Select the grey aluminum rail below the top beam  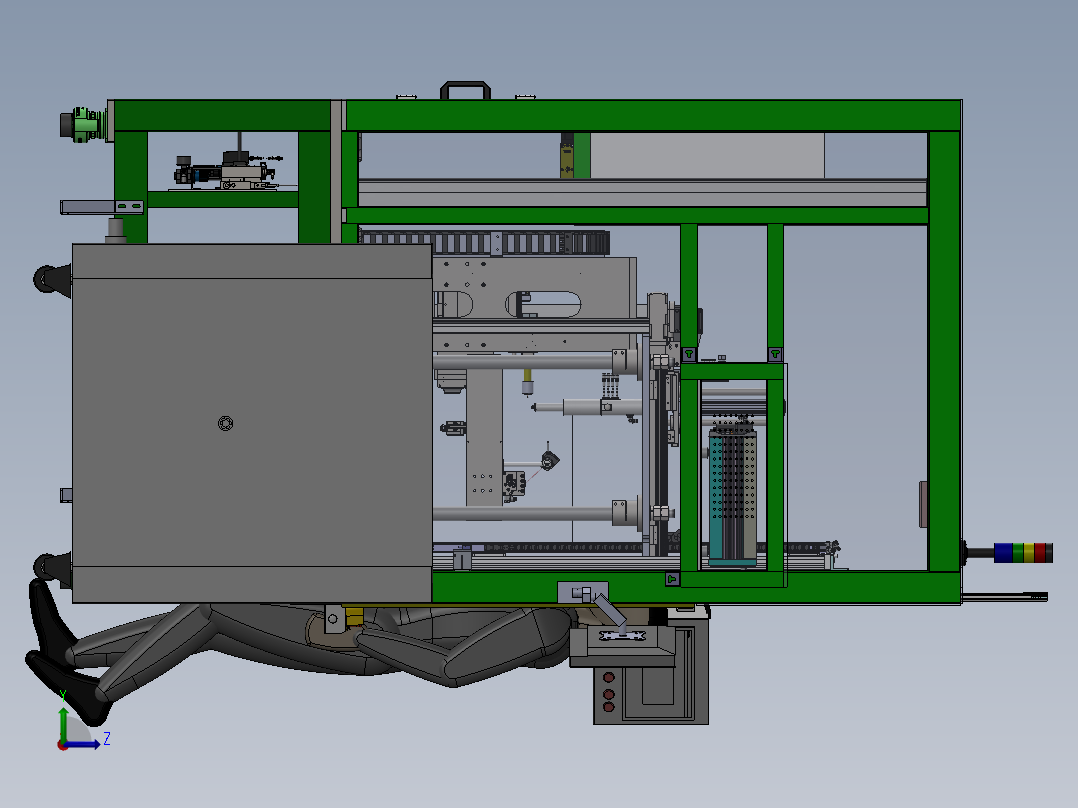pyautogui.click(x=643, y=193)
